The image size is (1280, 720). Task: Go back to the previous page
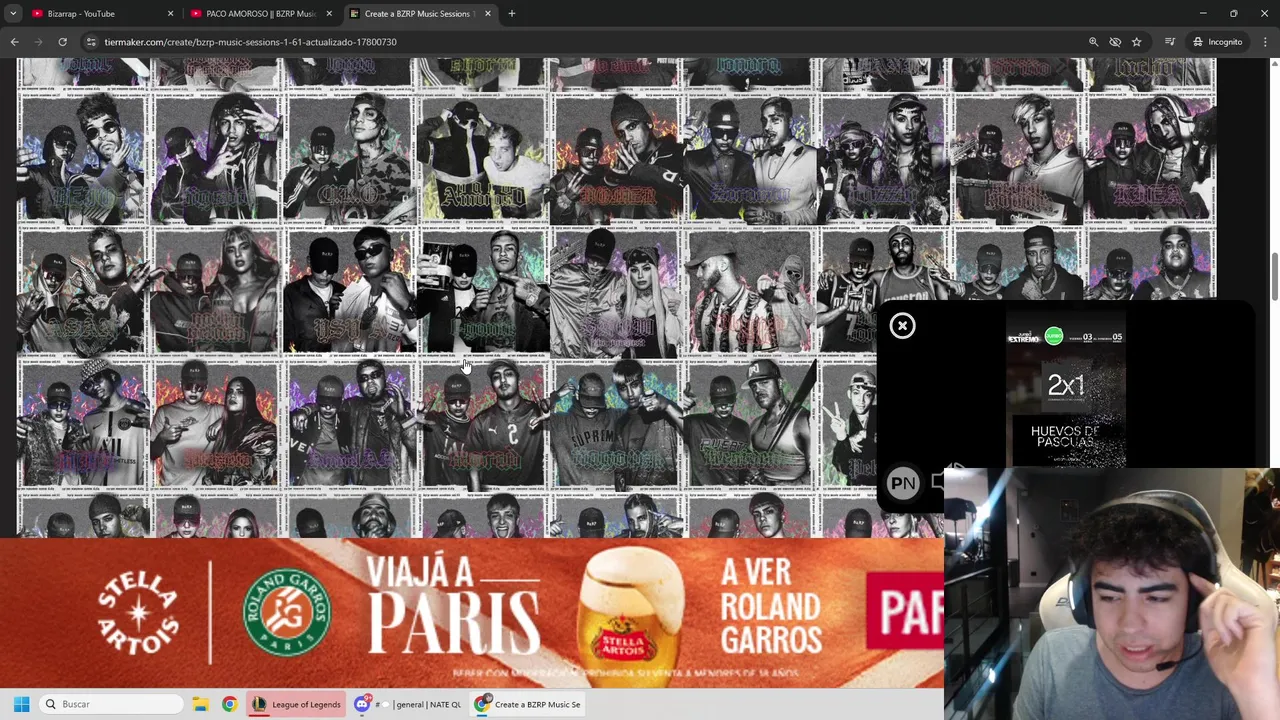click(x=14, y=42)
